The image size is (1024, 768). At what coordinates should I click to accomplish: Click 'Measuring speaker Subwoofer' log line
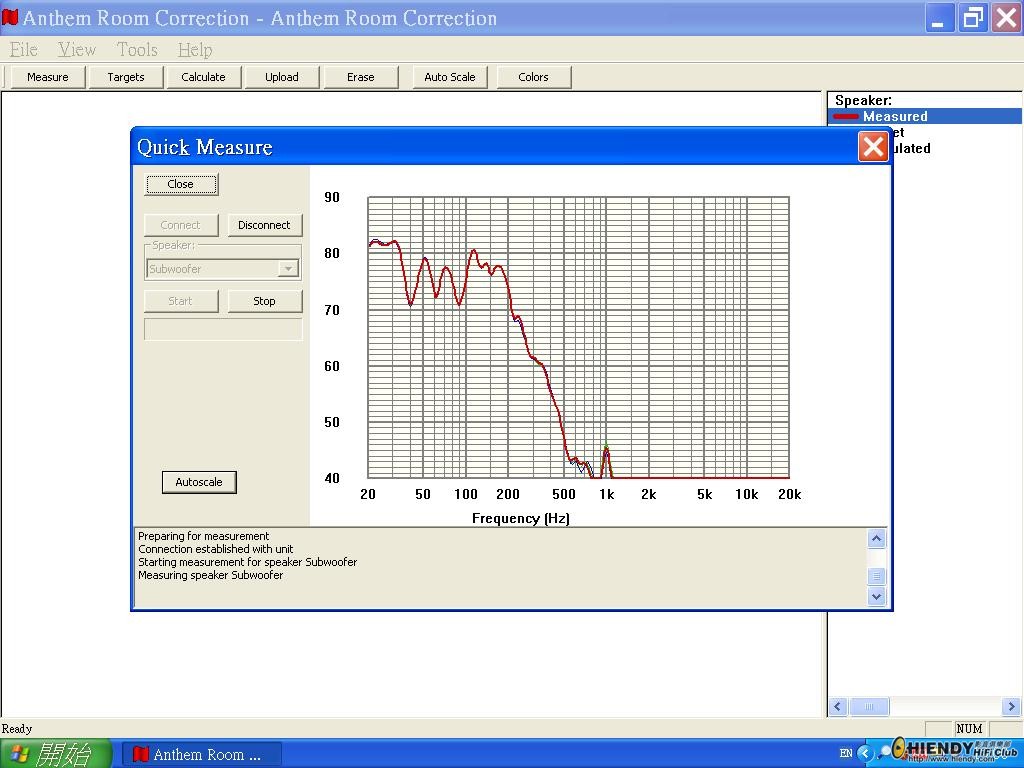tap(211, 575)
